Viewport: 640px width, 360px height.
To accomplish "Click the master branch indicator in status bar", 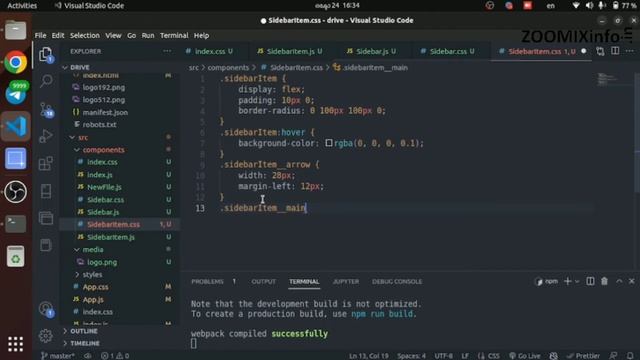I will click(58, 356).
